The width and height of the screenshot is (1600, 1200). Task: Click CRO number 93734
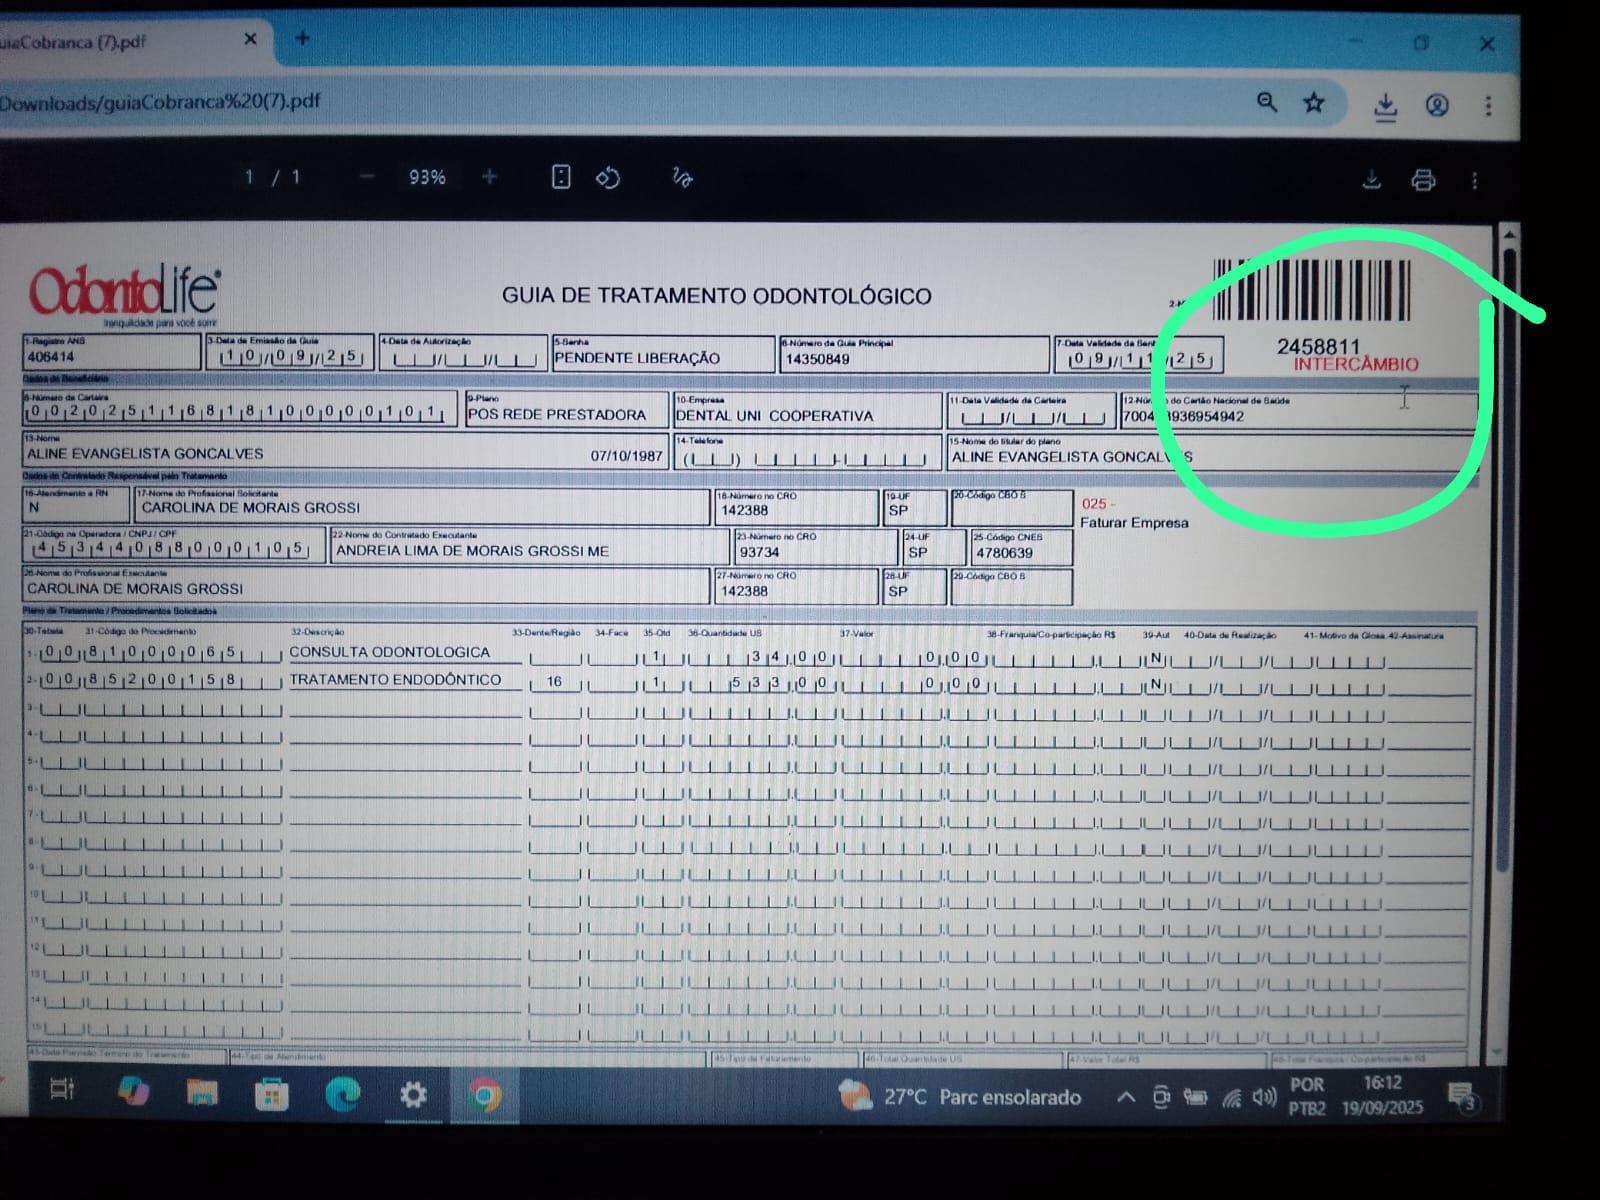pos(759,552)
